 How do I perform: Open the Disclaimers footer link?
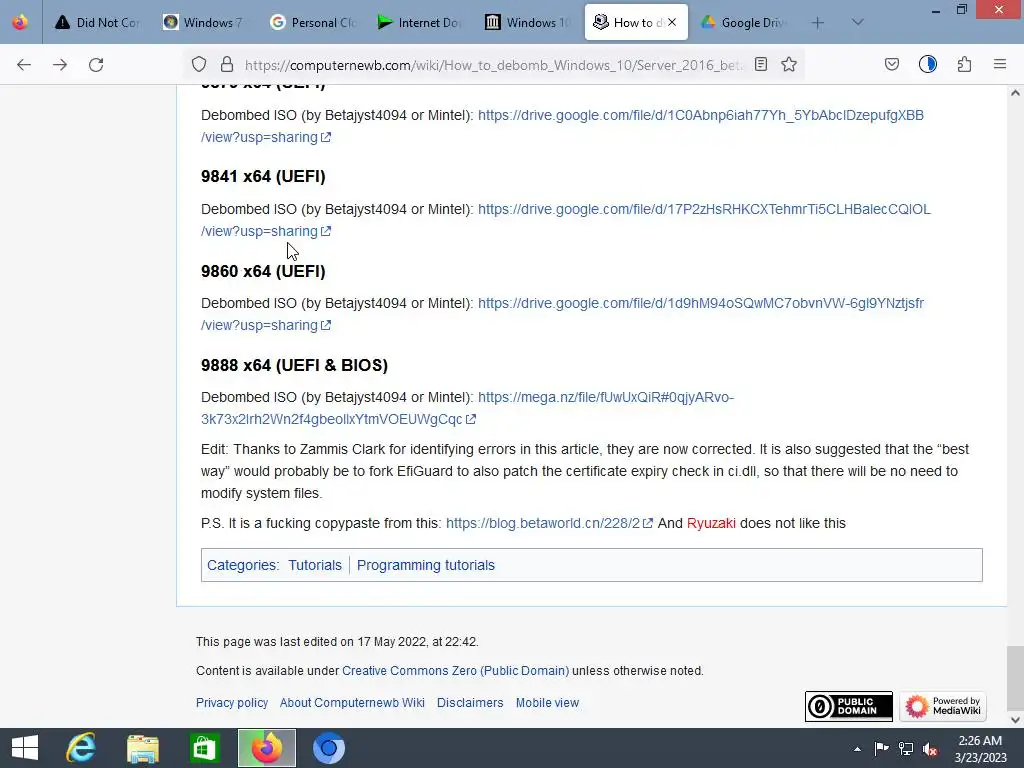tap(470, 703)
